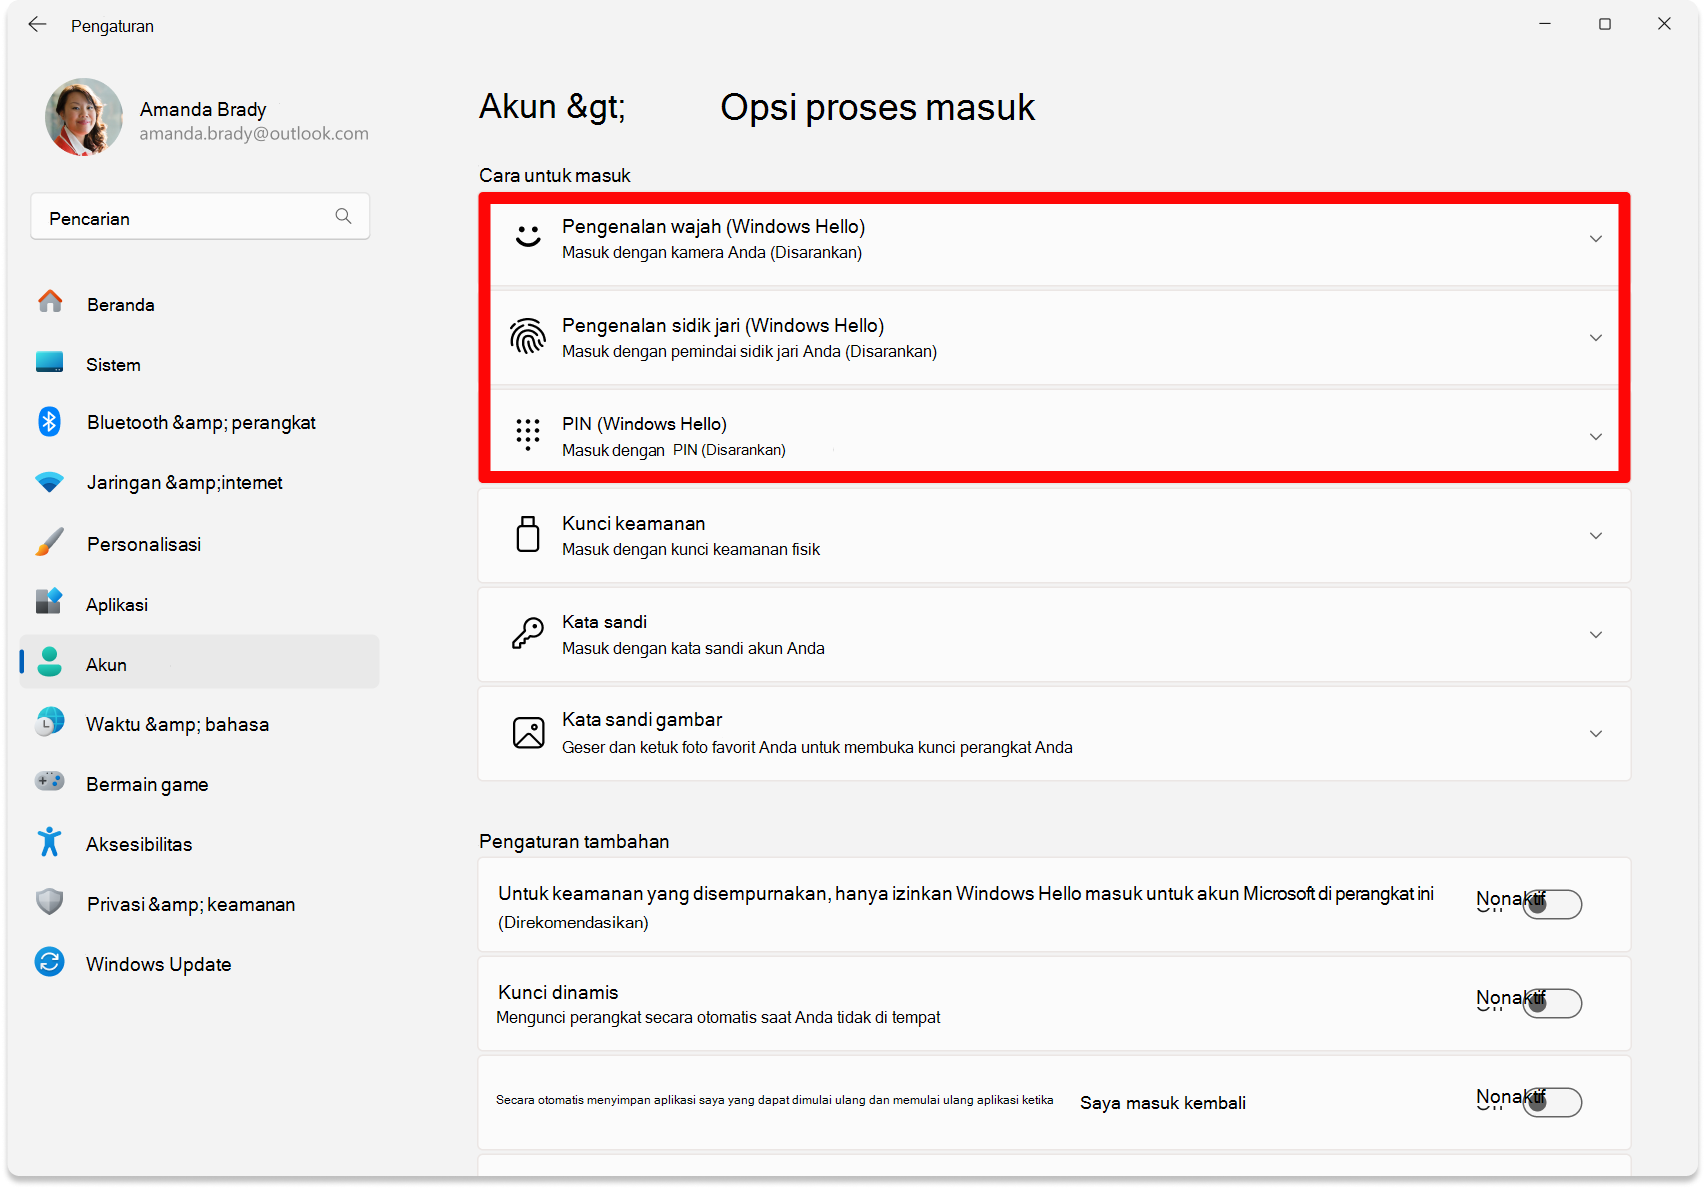The height and width of the screenshot is (1188, 1704).
Task: Click the Pengenalan wajah (Windows Hello) title
Action: click(713, 226)
